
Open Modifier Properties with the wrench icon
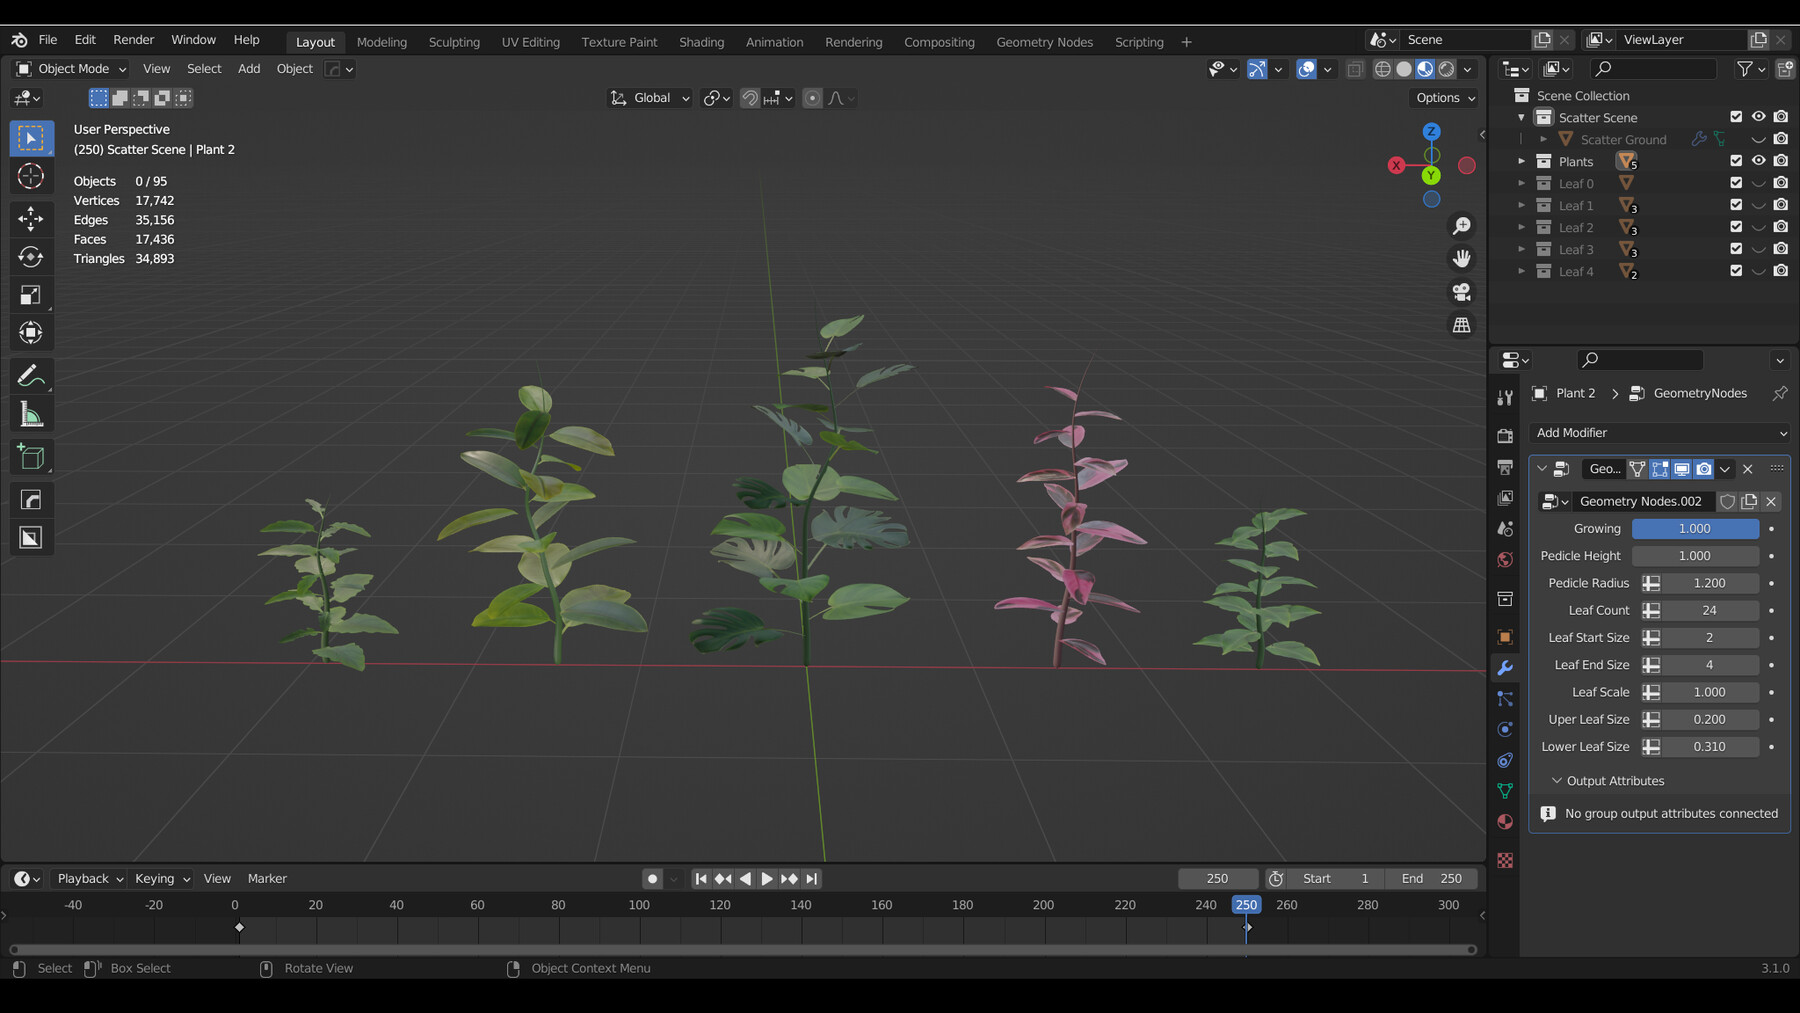(1505, 667)
